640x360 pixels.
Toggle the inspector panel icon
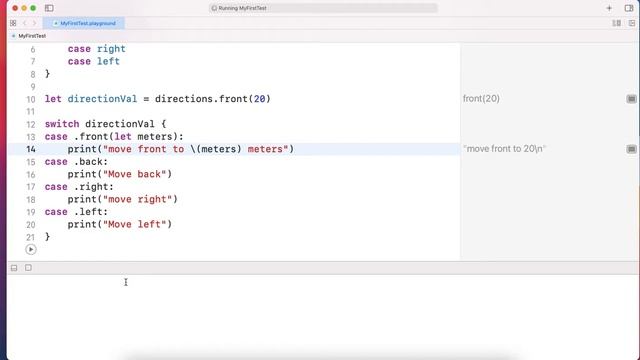629,8
